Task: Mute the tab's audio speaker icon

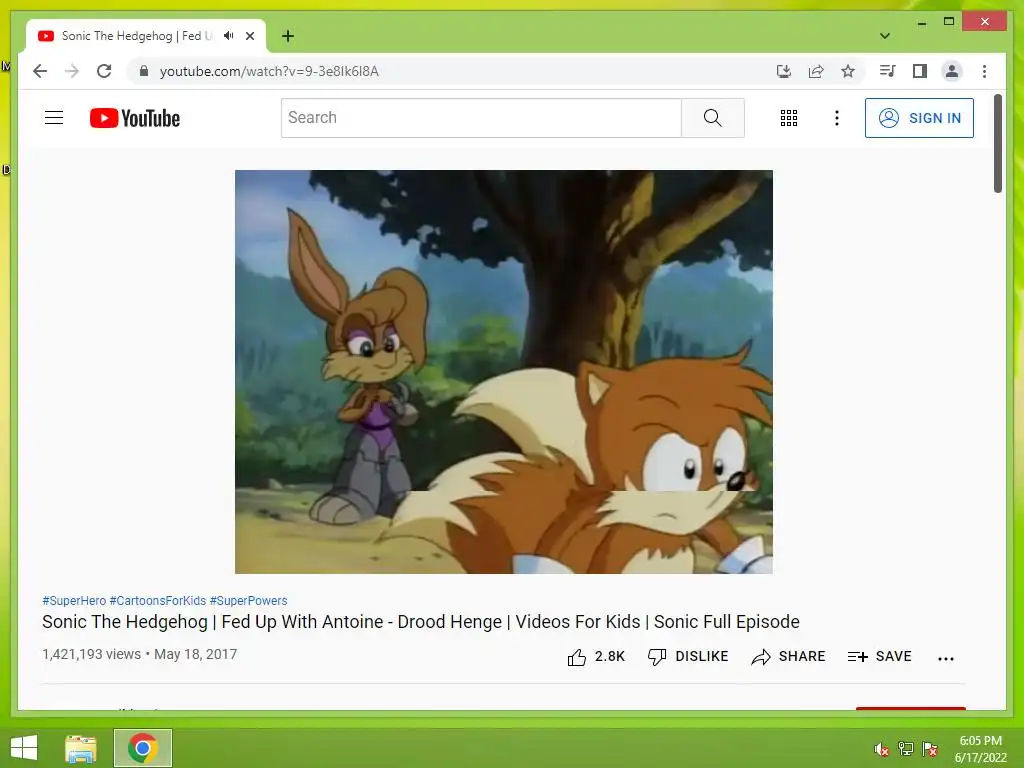Action: (x=228, y=36)
